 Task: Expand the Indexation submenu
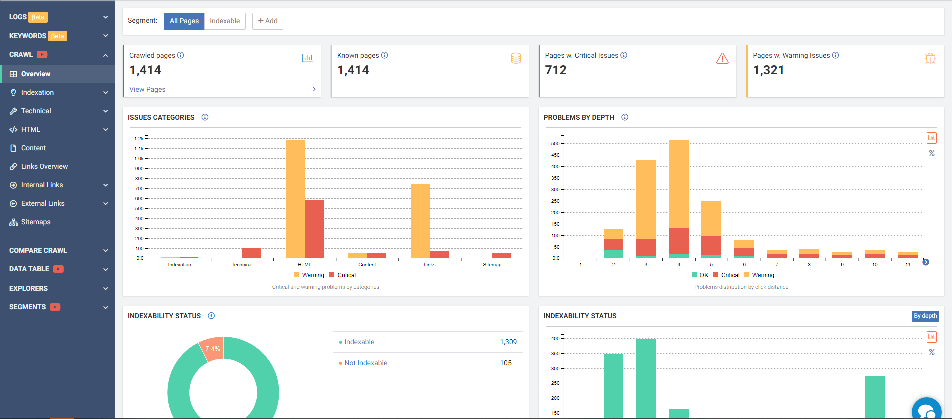click(105, 92)
